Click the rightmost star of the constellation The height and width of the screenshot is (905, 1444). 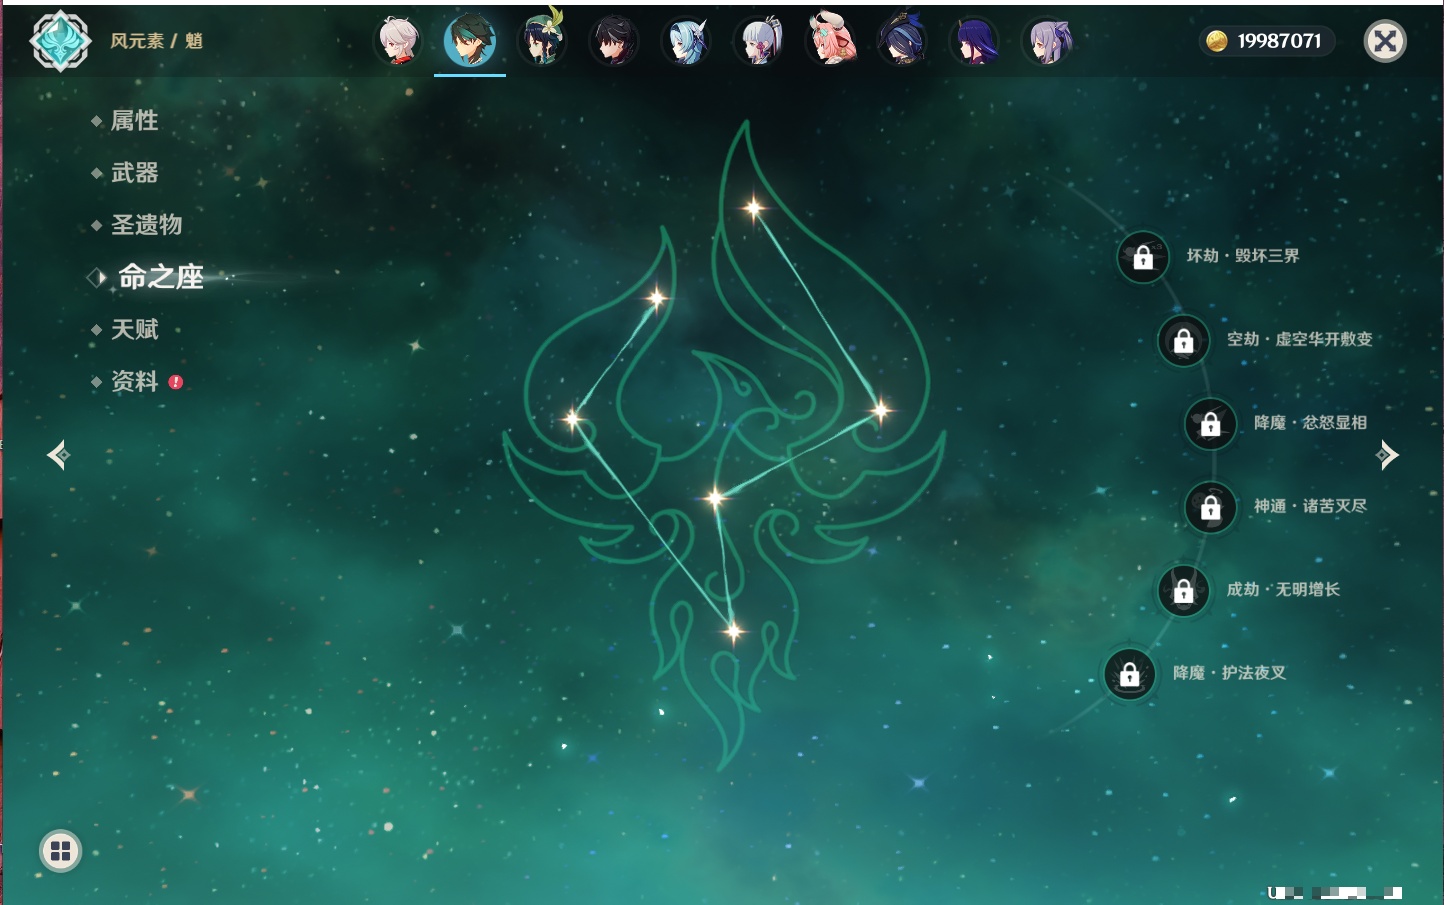880,410
